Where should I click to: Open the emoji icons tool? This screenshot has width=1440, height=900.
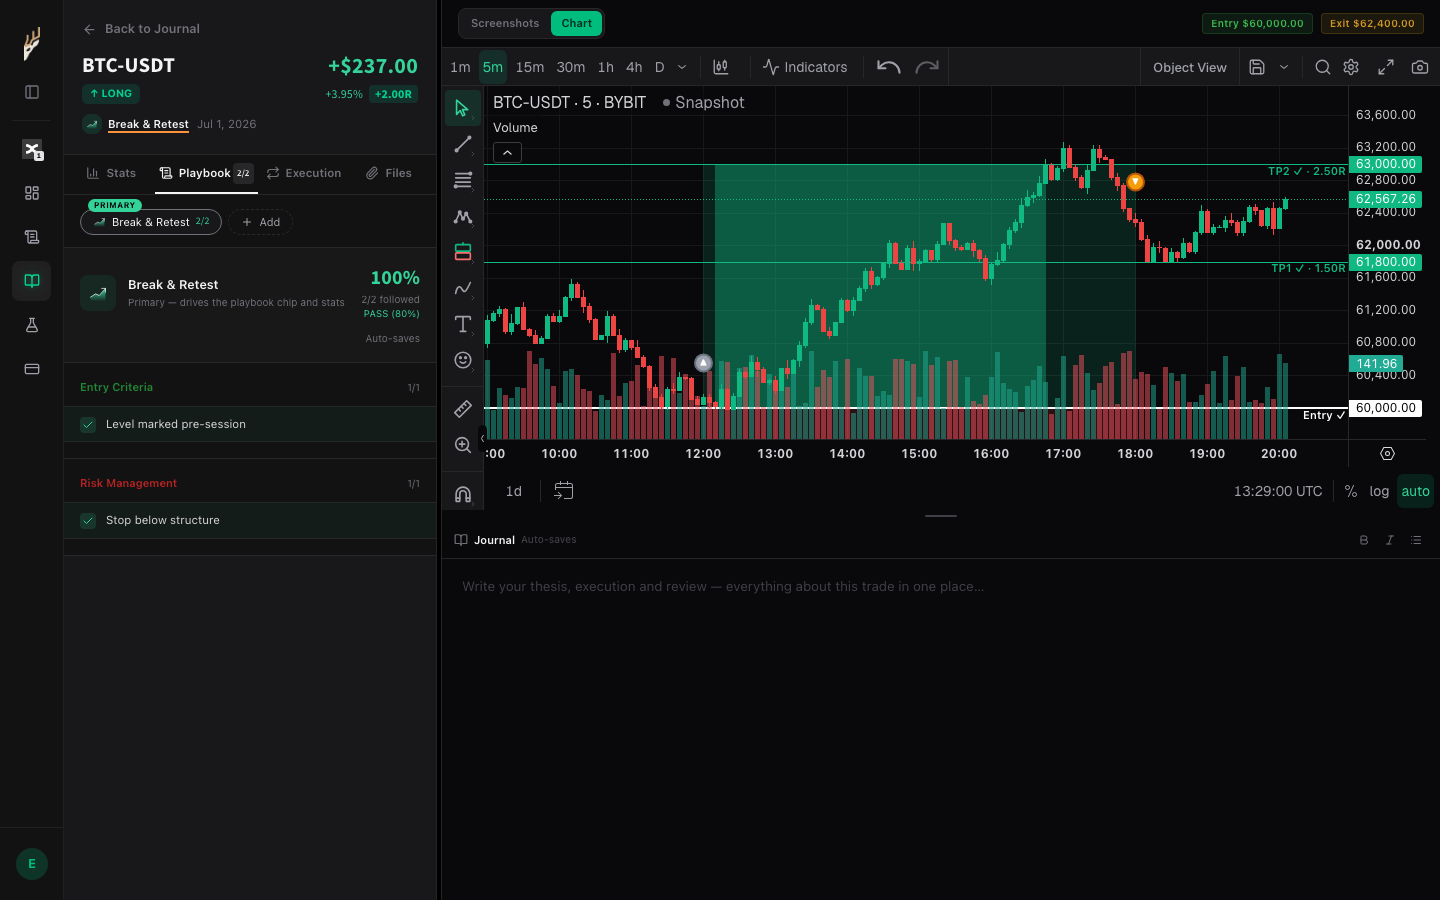coord(462,360)
